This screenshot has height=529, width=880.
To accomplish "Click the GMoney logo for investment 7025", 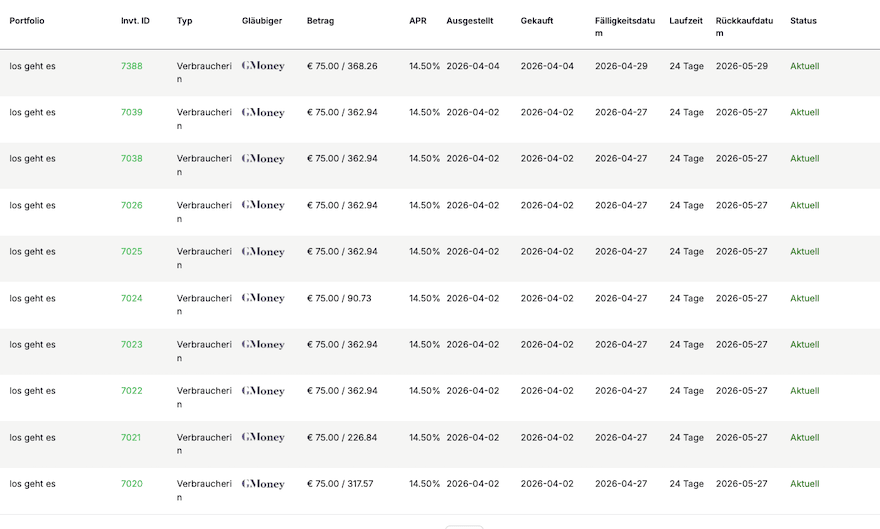I will pyautogui.click(x=263, y=252).
